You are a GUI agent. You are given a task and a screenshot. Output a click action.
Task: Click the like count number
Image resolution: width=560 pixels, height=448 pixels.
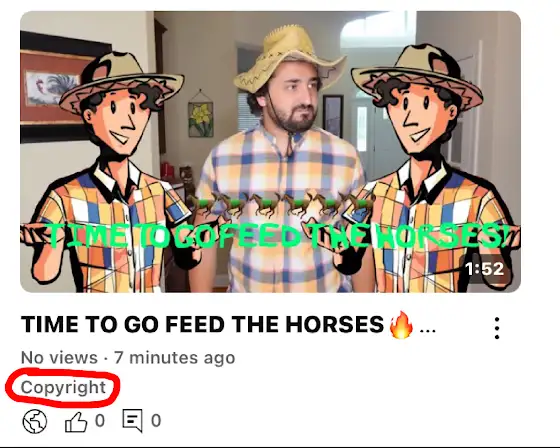[x=100, y=420]
